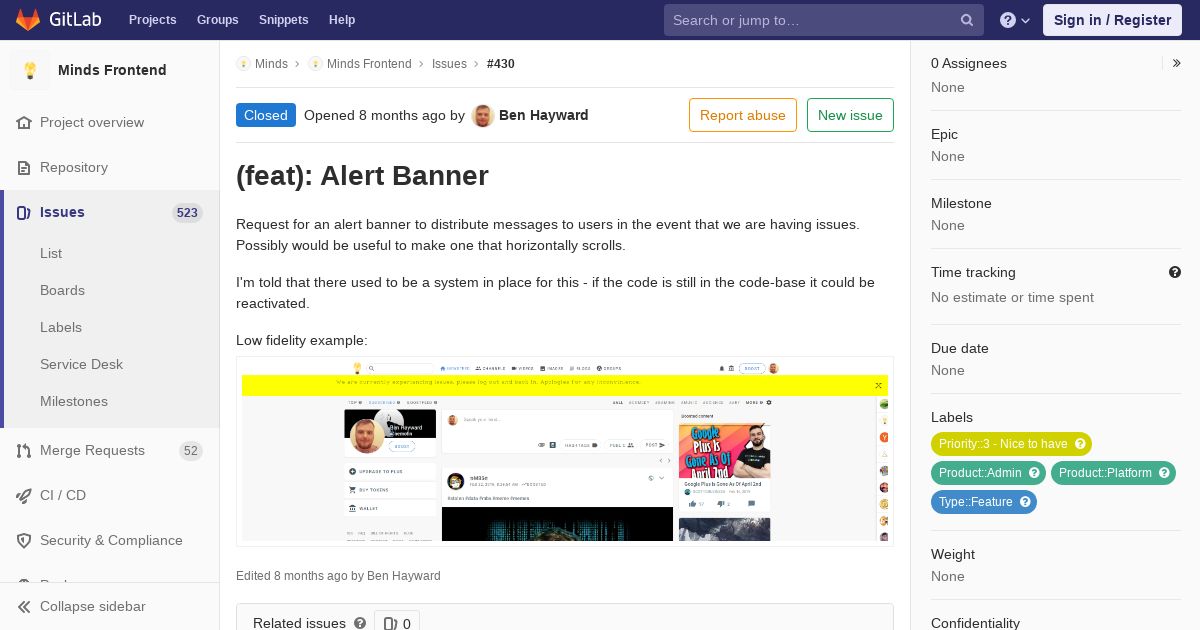
Task: Click the Issues sidebar icon
Action: coord(24,213)
